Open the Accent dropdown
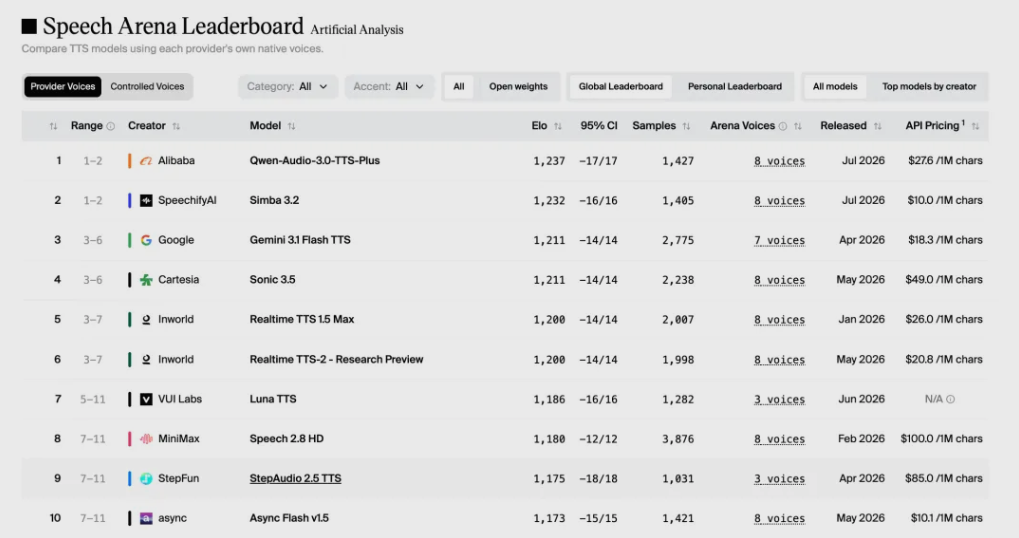Screen dimensions: 1019x538 pyautogui.click(x=389, y=86)
